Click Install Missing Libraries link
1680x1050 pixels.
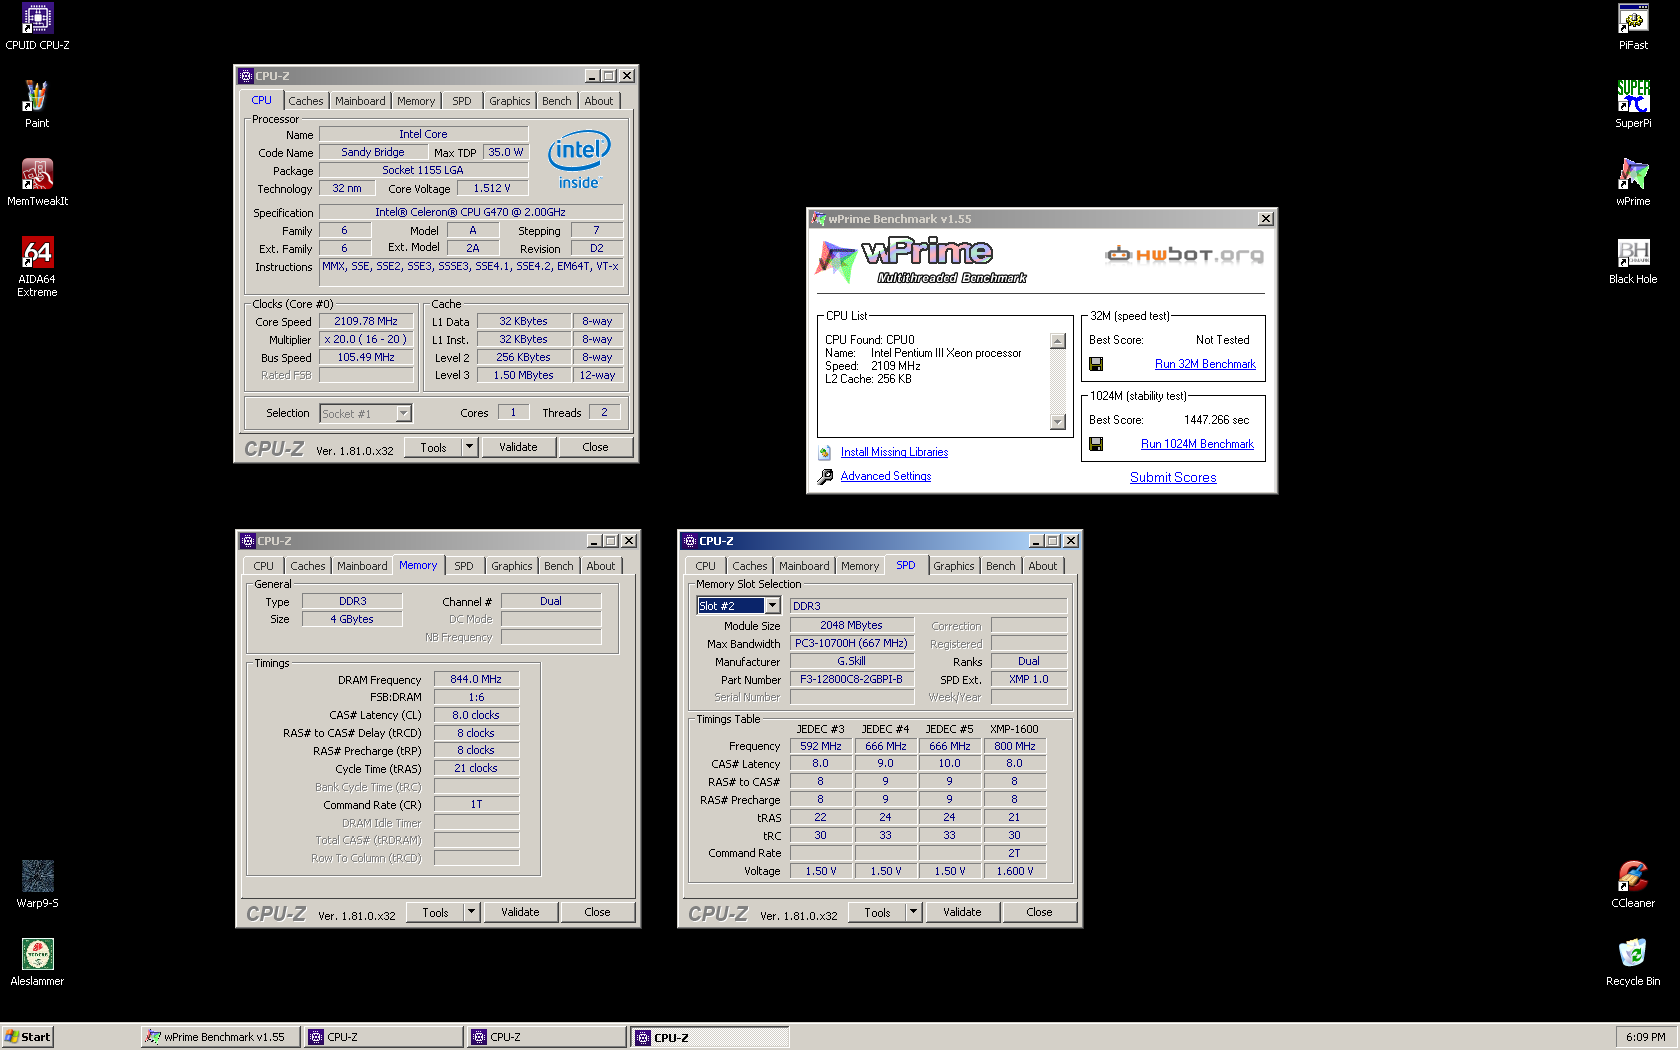click(x=894, y=452)
